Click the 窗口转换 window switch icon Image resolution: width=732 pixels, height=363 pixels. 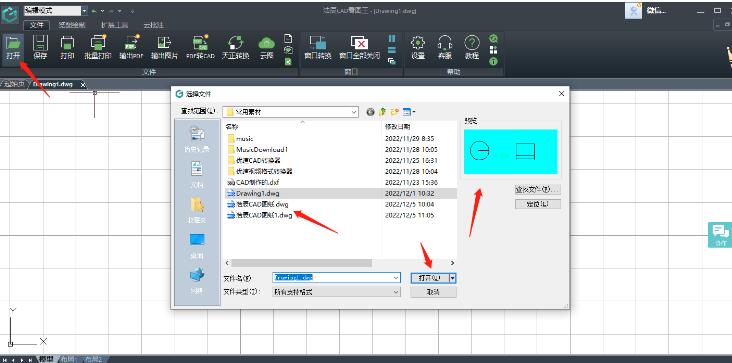coord(318,47)
